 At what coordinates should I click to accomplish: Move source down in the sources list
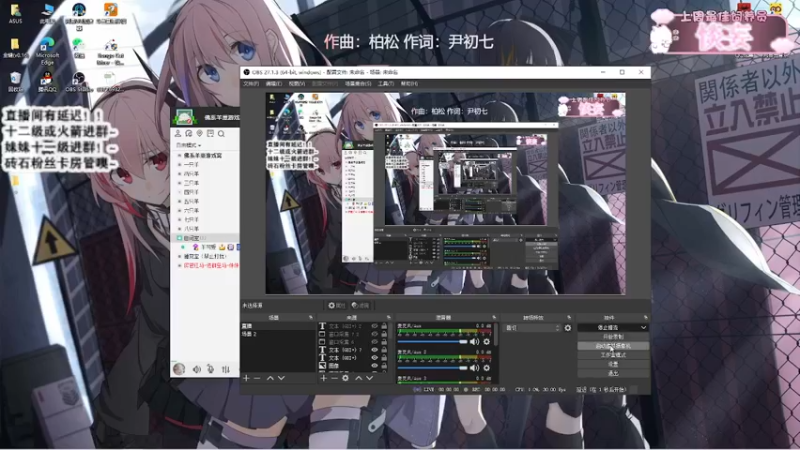[x=369, y=378]
